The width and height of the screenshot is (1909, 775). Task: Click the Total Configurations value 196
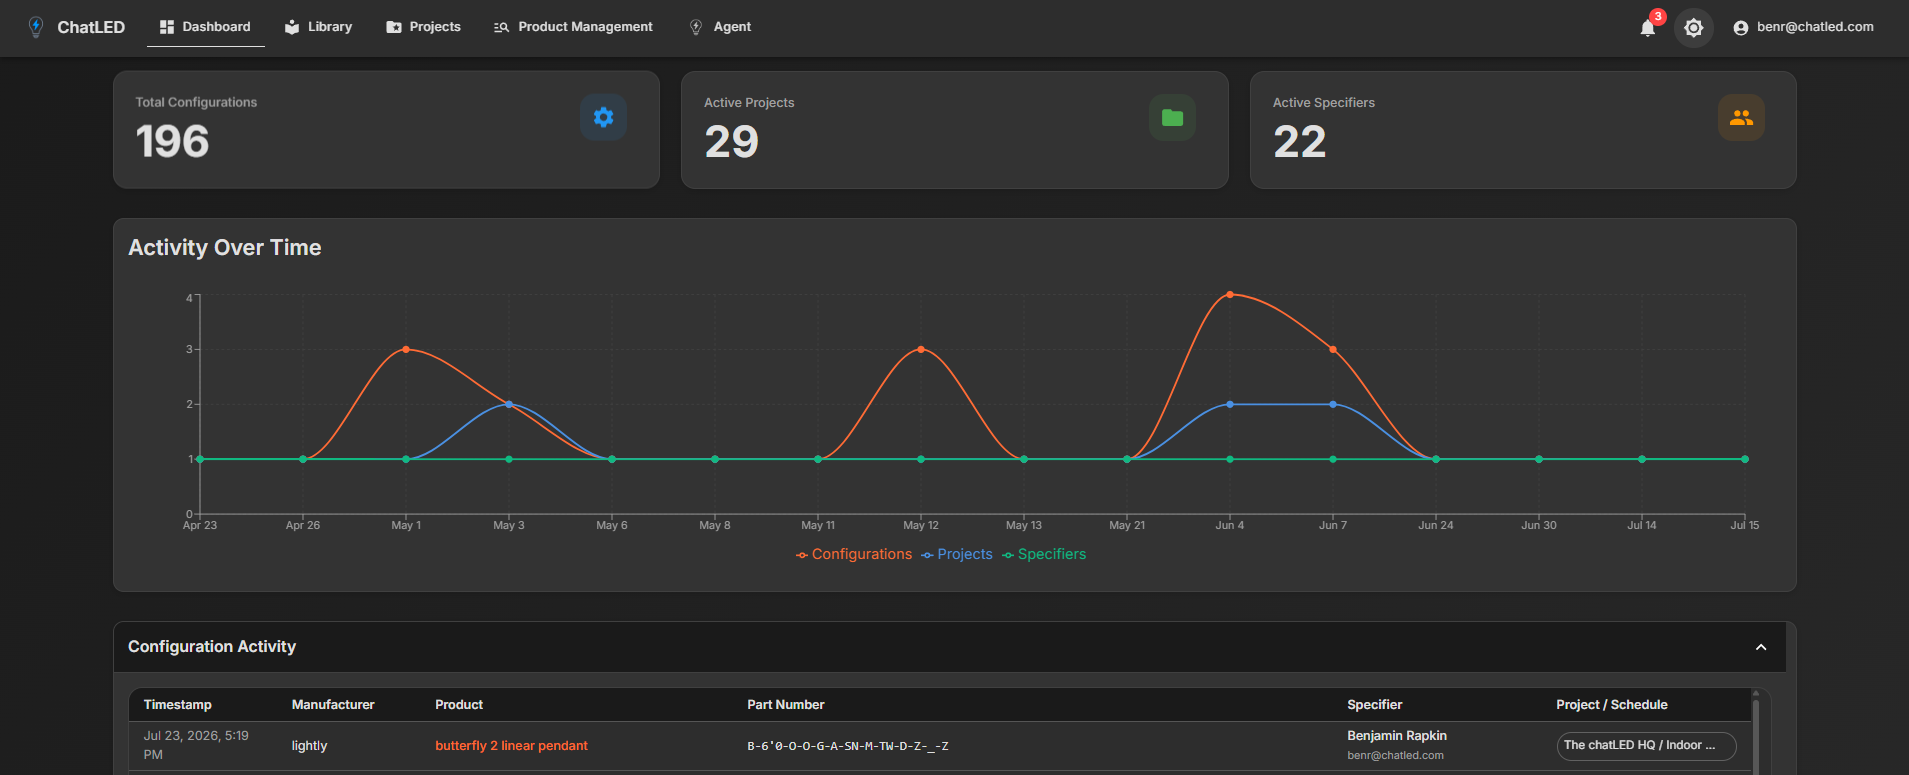coord(172,141)
